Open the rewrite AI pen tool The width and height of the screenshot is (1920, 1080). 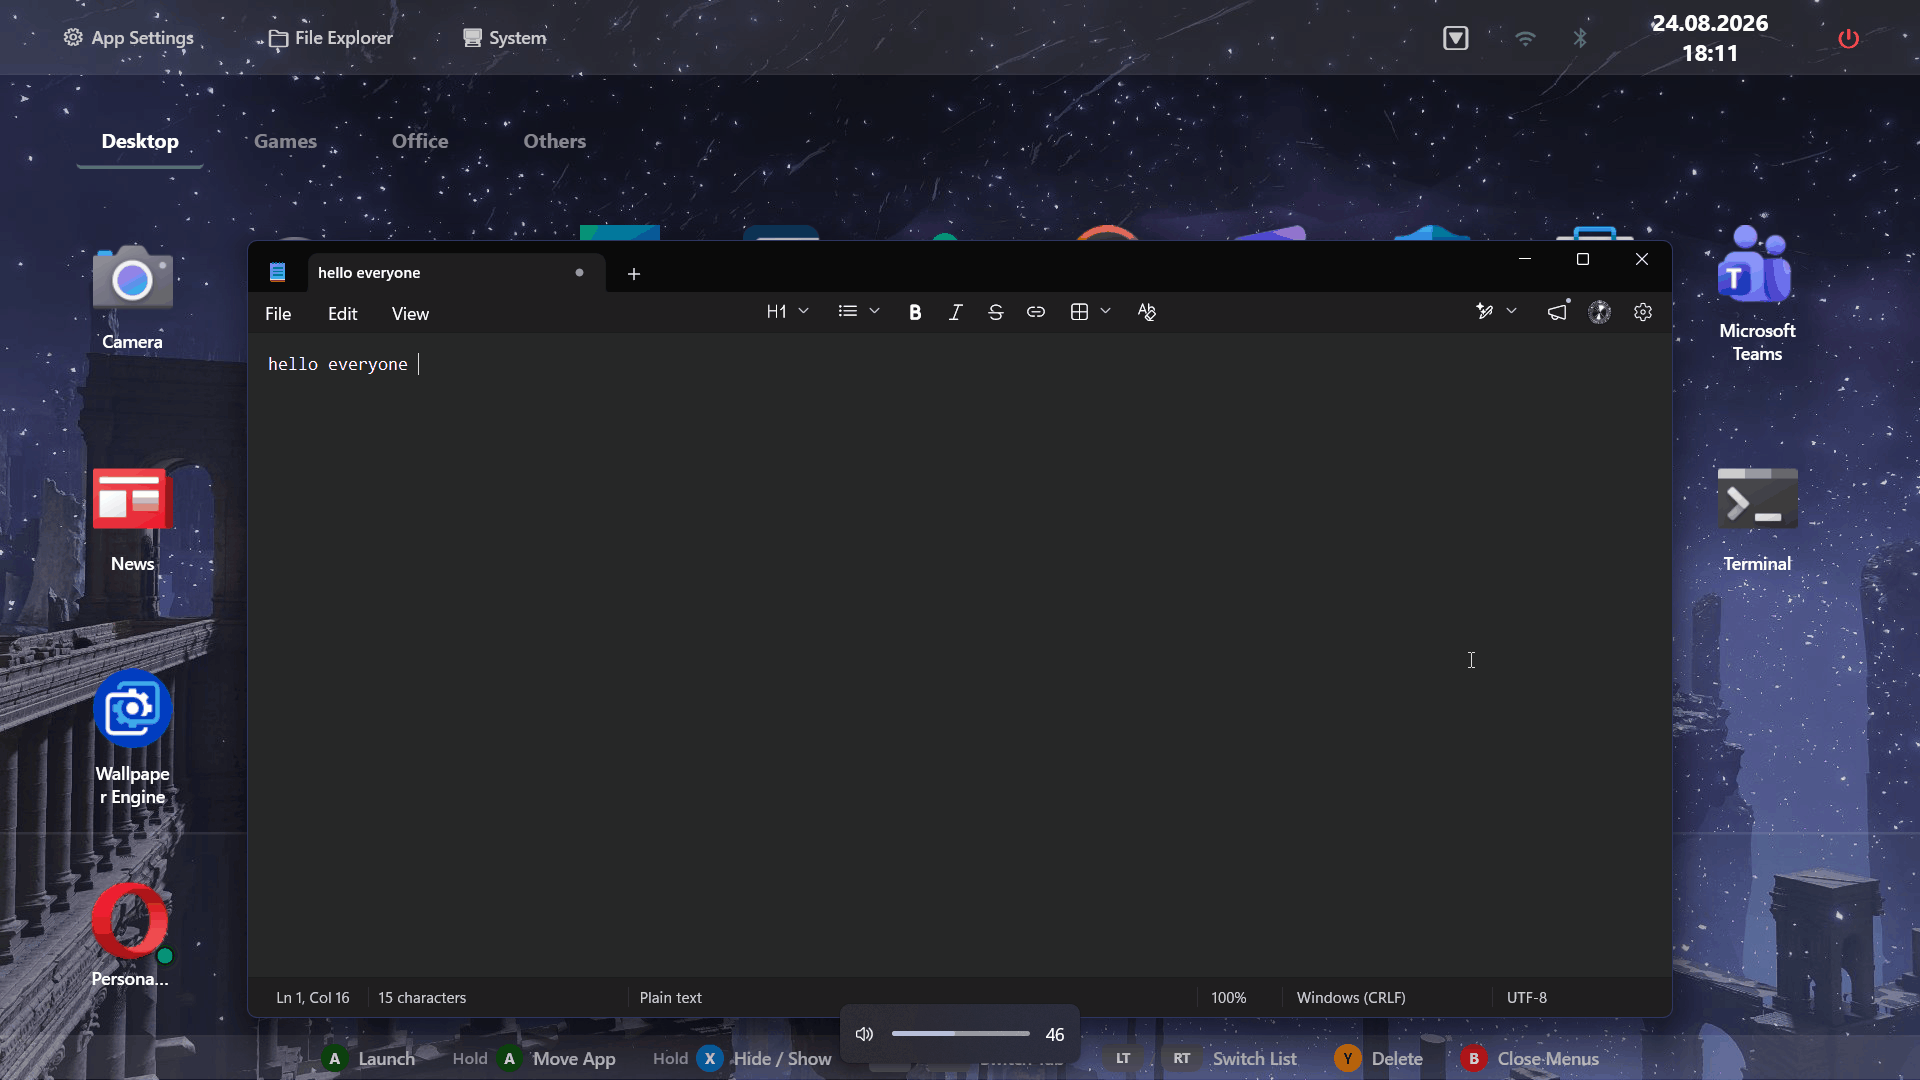pos(1485,312)
